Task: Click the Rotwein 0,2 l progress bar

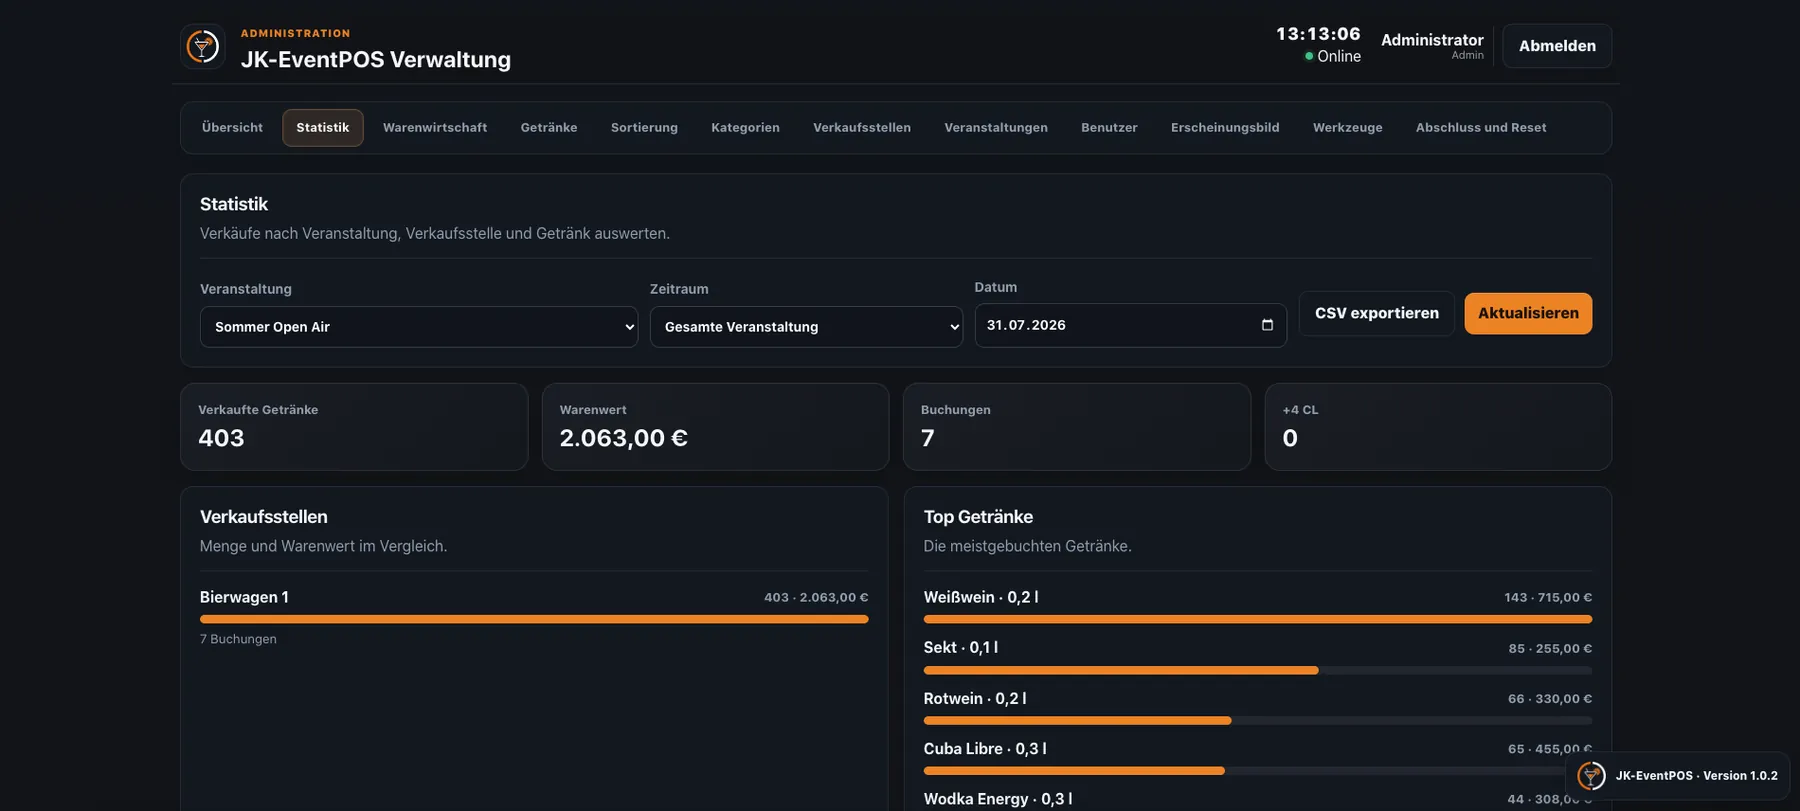Action: click(x=1258, y=721)
